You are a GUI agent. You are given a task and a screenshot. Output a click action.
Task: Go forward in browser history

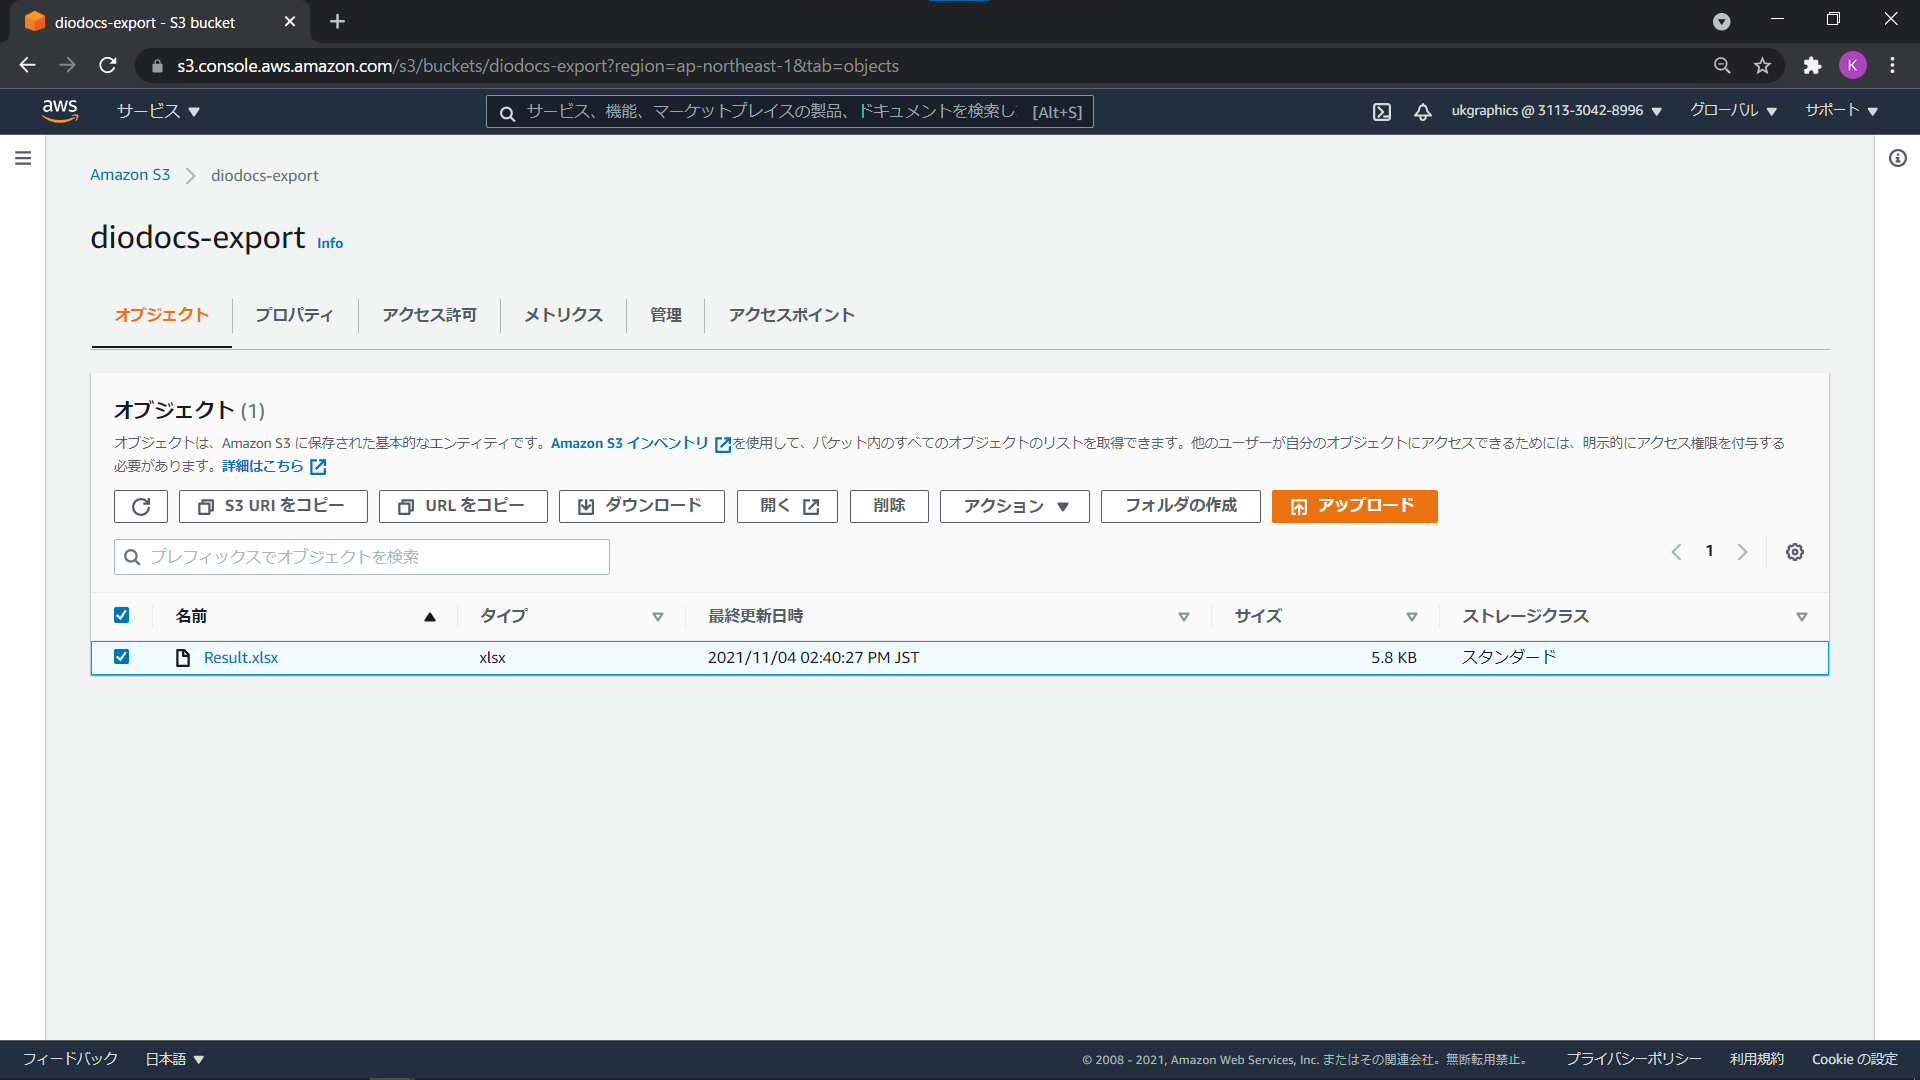click(x=67, y=66)
